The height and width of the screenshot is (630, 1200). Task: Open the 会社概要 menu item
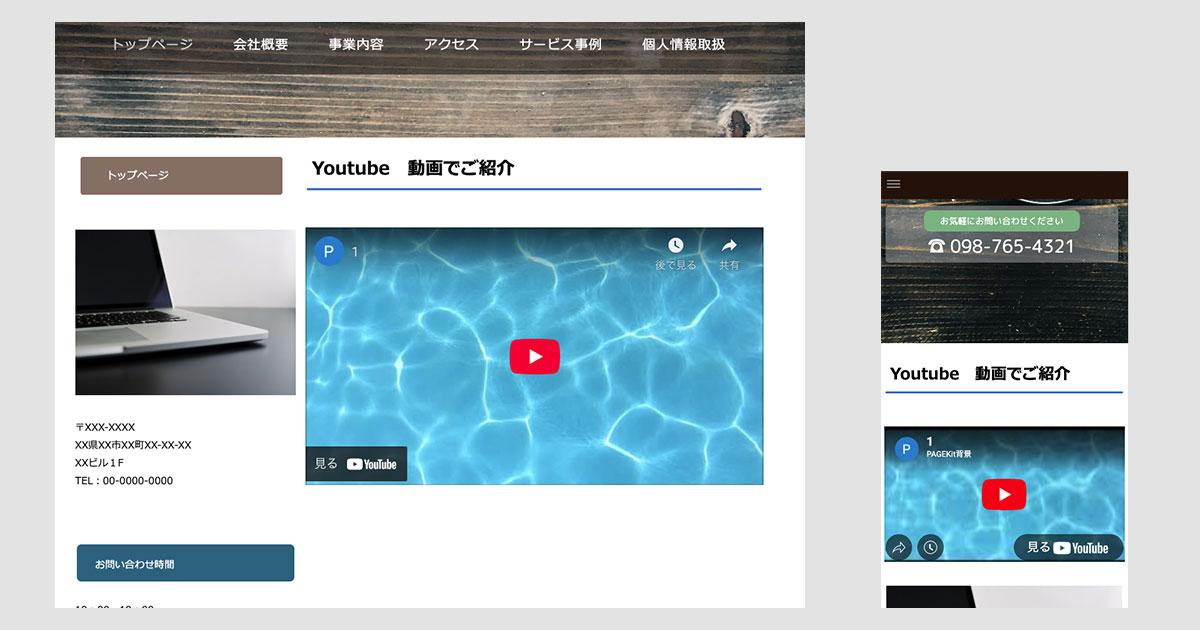coord(261,44)
